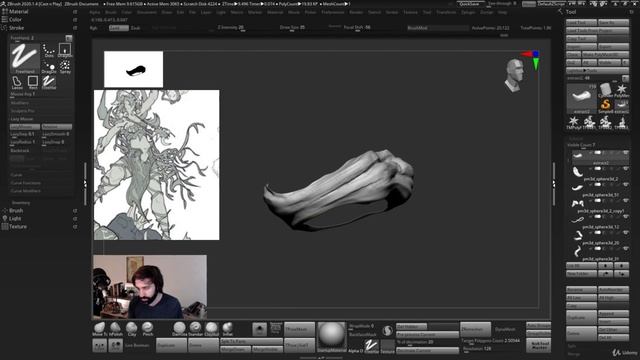Select the DamStandard brush

[x=179, y=329]
